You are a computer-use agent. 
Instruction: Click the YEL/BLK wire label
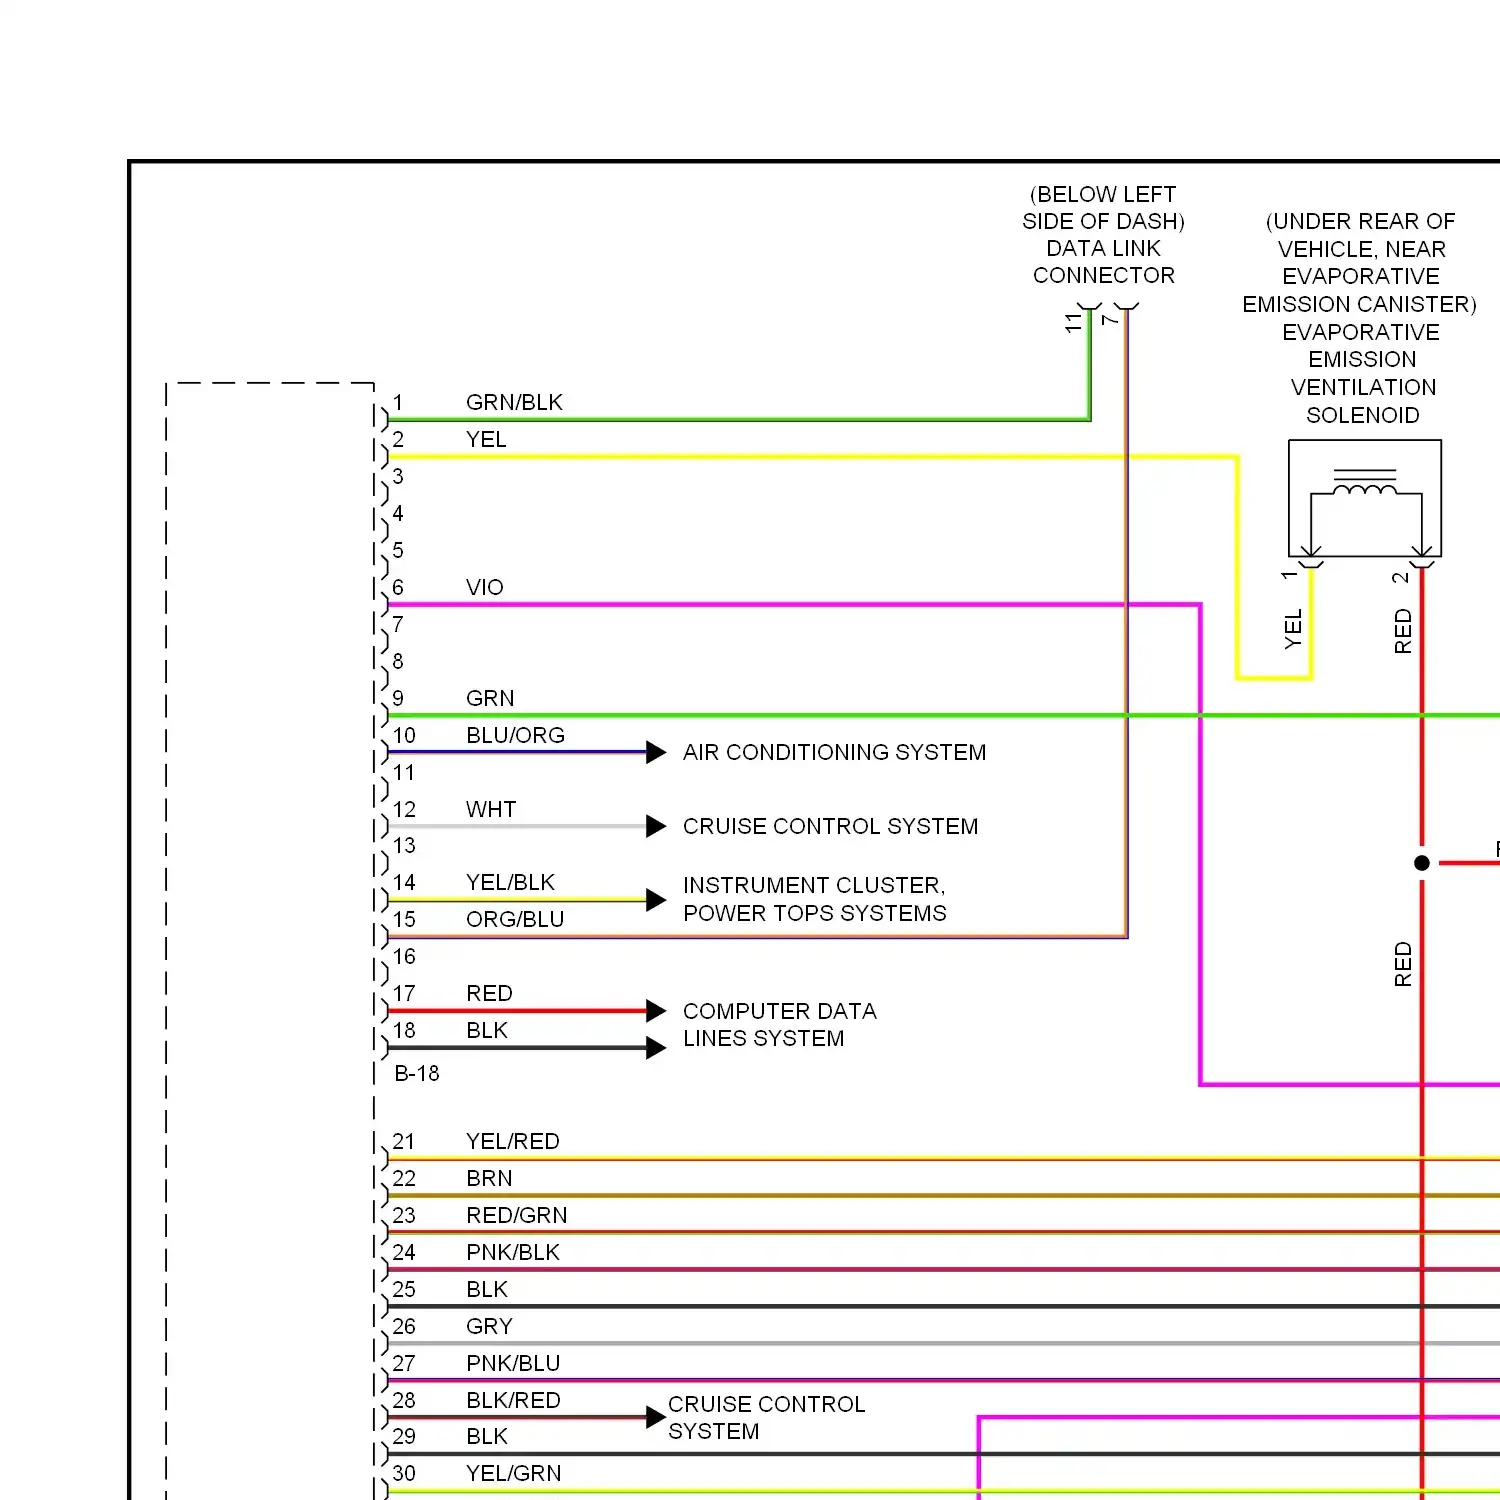point(510,882)
